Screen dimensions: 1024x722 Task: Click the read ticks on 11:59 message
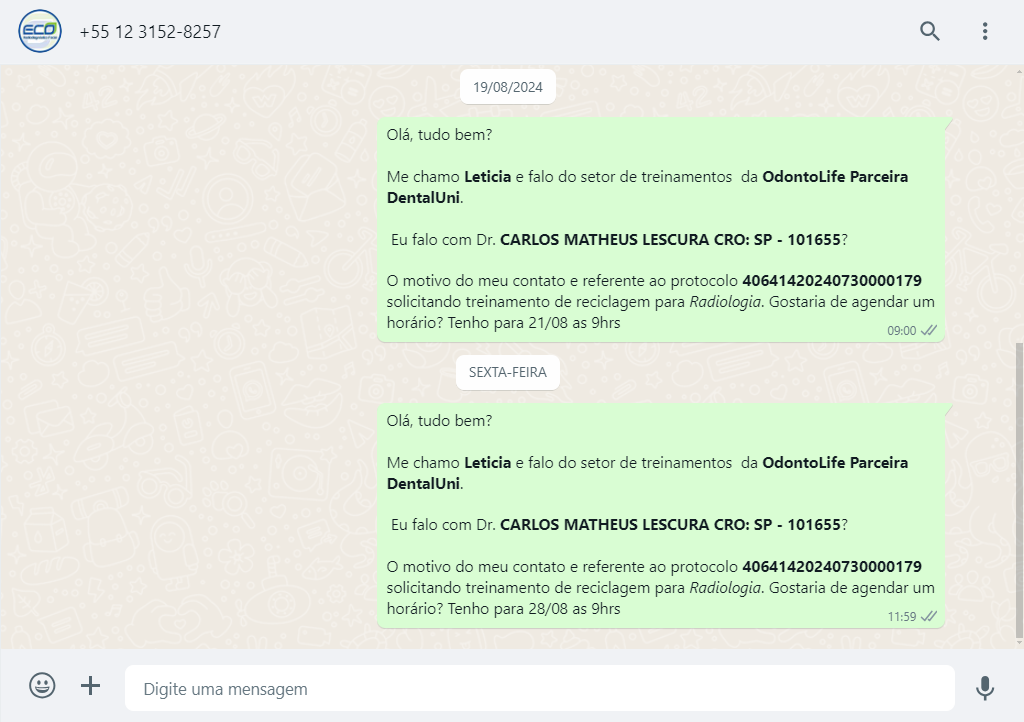pyautogui.click(x=929, y=616)
